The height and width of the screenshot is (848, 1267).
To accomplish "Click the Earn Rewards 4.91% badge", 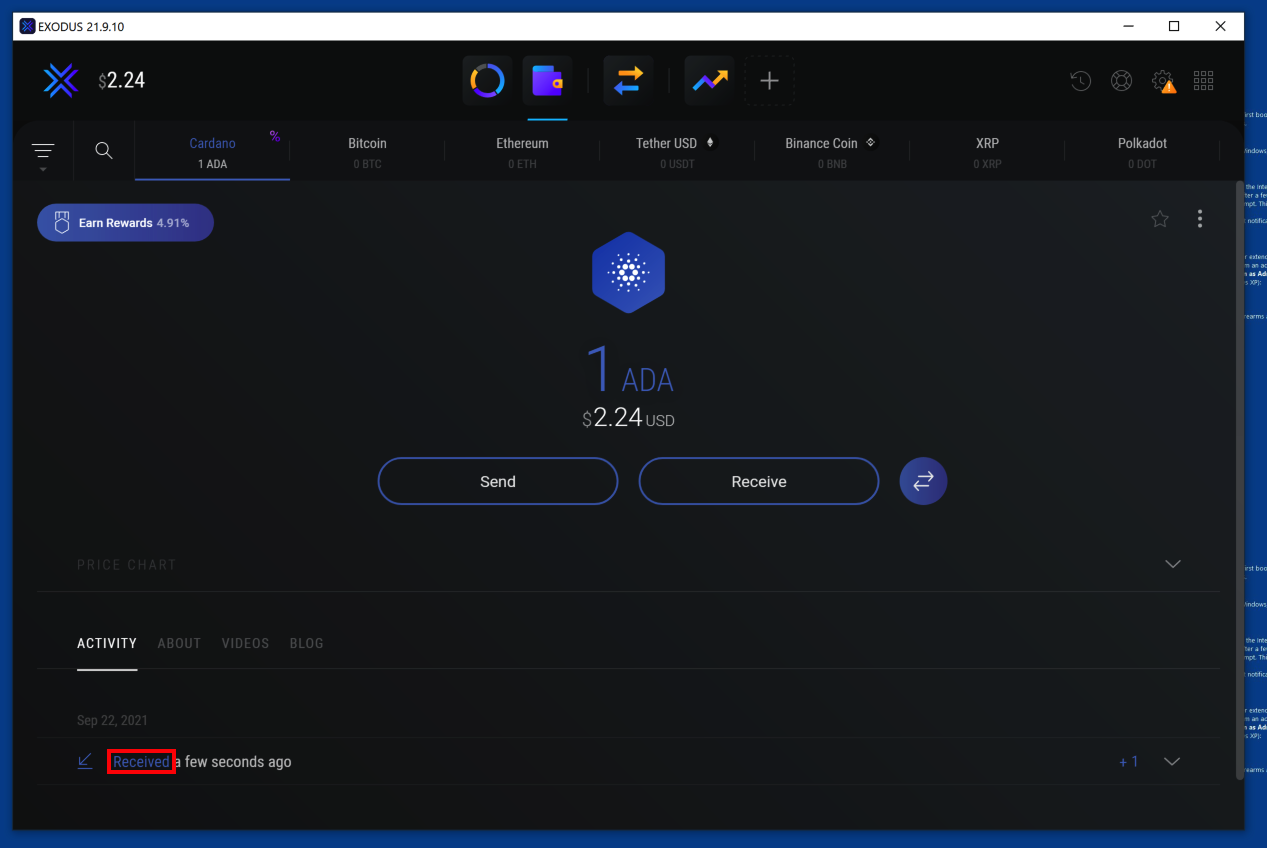I will click(x=125, y=223).
